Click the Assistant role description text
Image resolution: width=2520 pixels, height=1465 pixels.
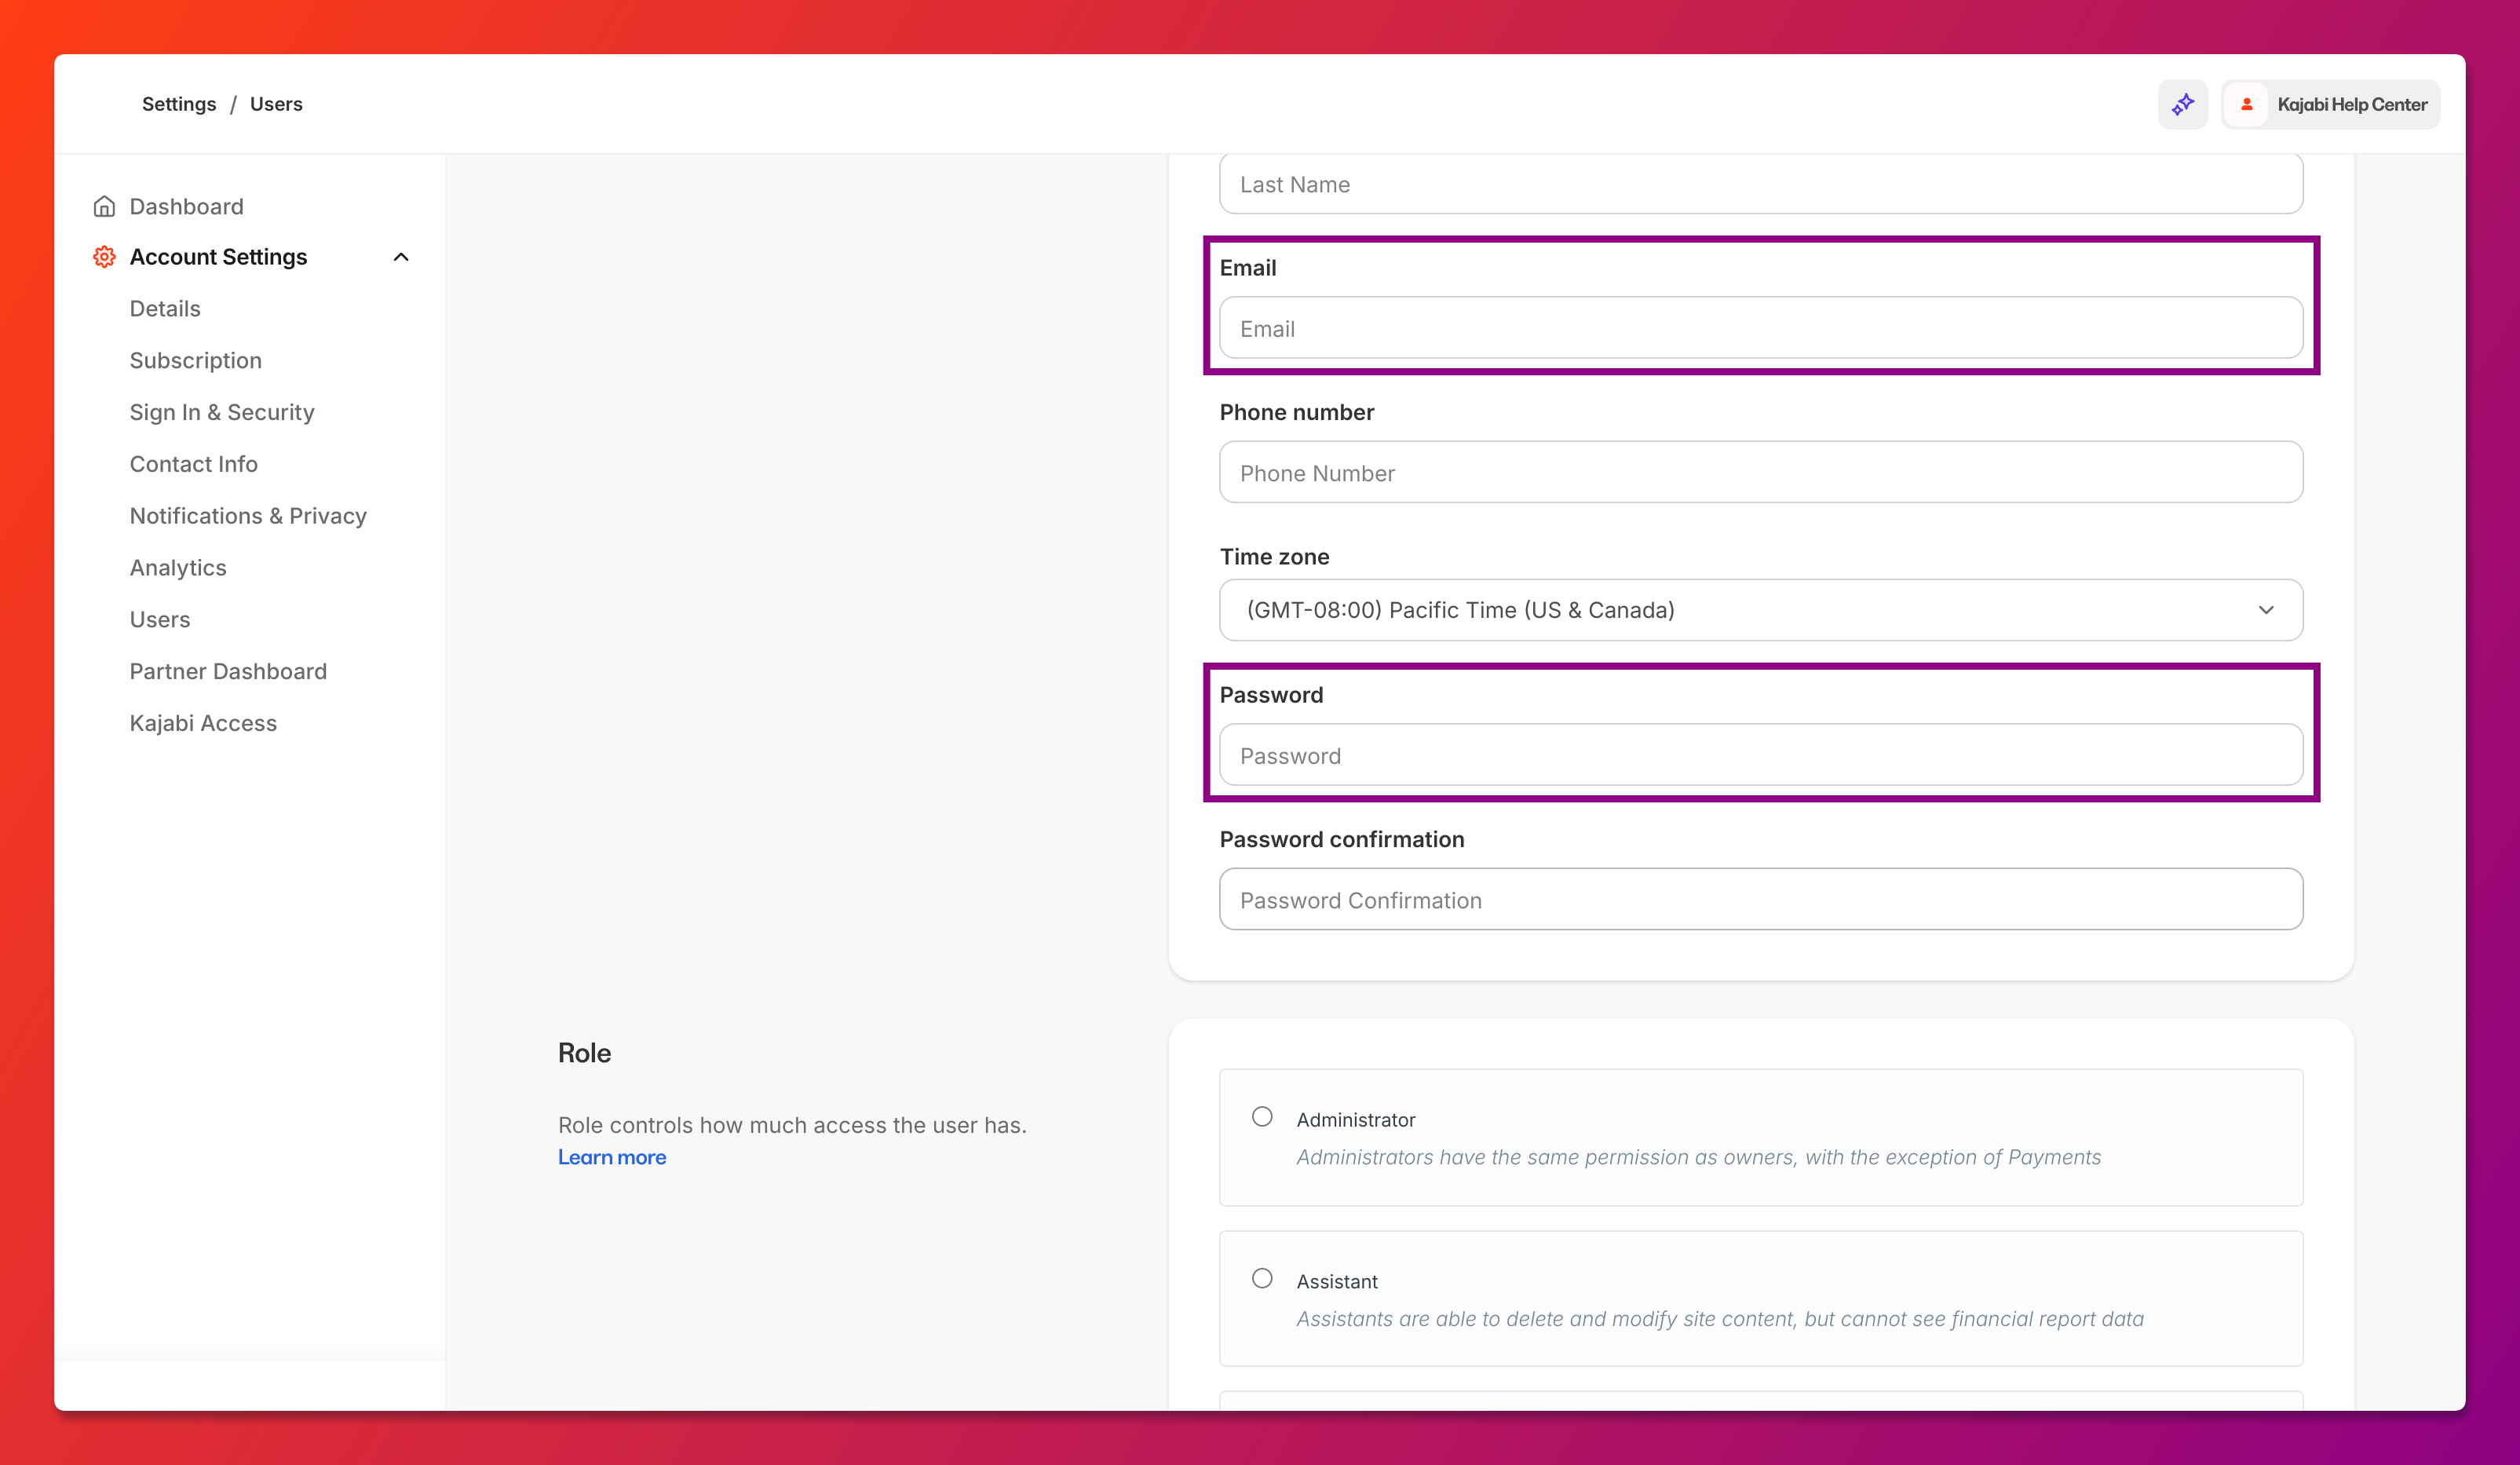coord(1720,1319)
